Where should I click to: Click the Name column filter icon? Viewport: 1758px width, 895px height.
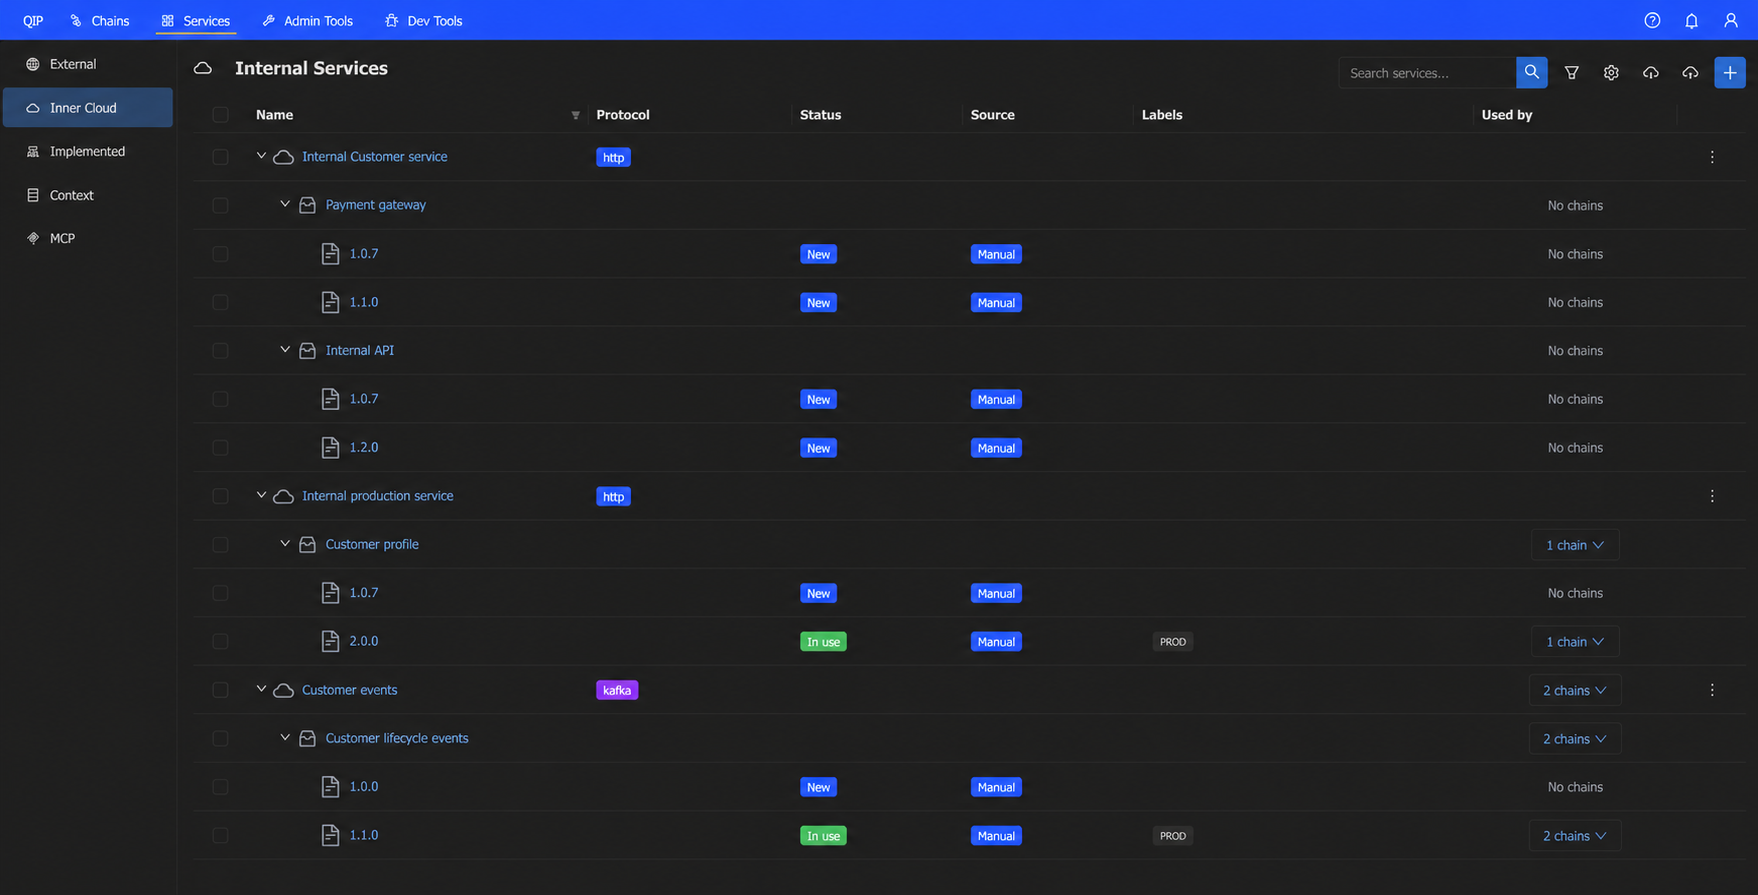coord(575,115)
